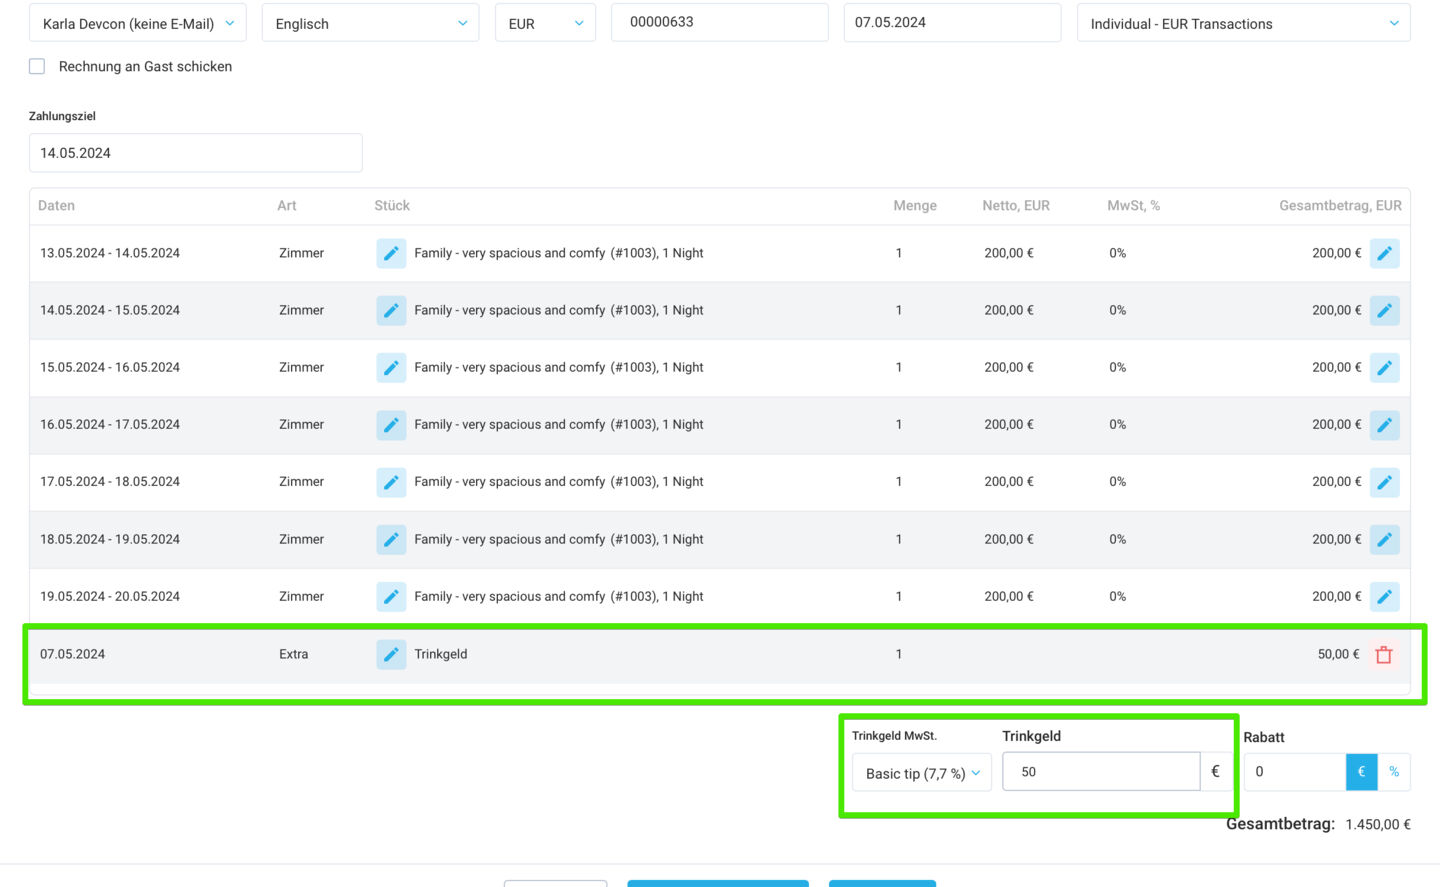
Task: Click the Gesamtbetrag, EUR column header
Action: pyautogui.click(x=1340, y=205)
